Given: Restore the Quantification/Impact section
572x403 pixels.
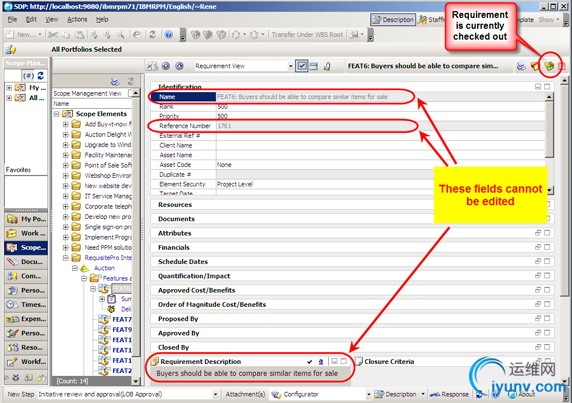Looking at the screenshot, I should click(x=538, y=275).
